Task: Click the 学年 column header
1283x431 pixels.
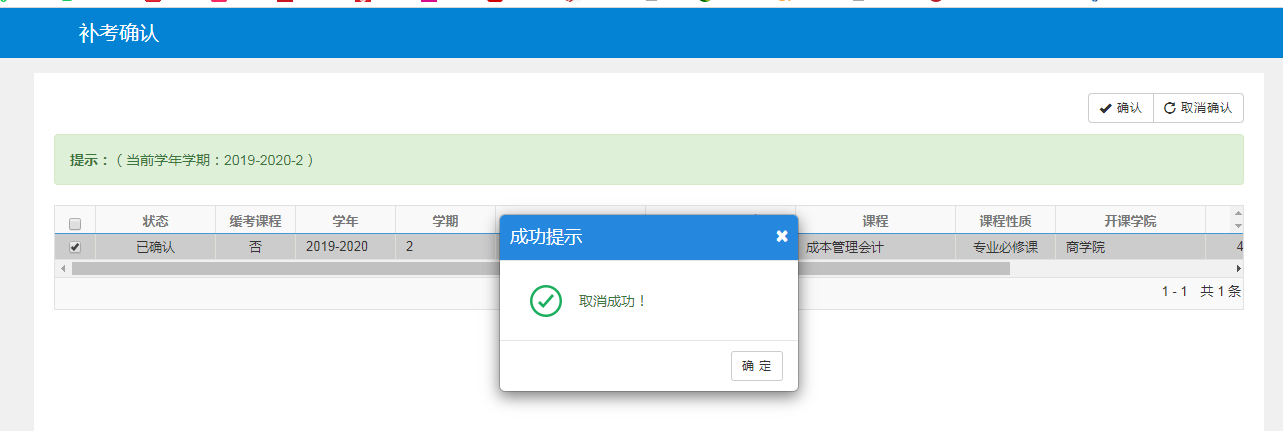Action: [x=345, y=221]
